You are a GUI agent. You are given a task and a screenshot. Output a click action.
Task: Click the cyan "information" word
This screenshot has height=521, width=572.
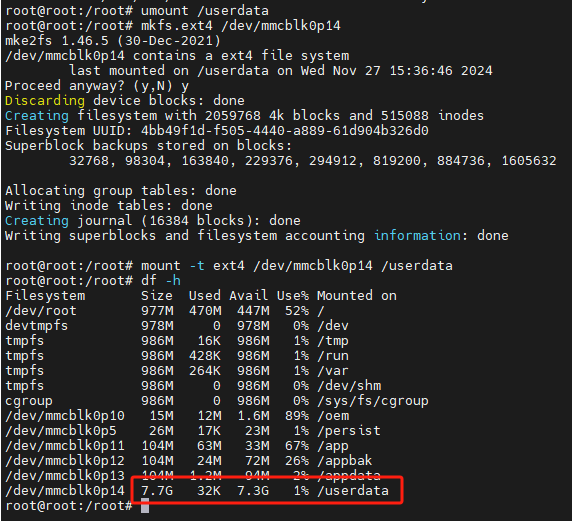pyautogui.click(x=417, y=236)
